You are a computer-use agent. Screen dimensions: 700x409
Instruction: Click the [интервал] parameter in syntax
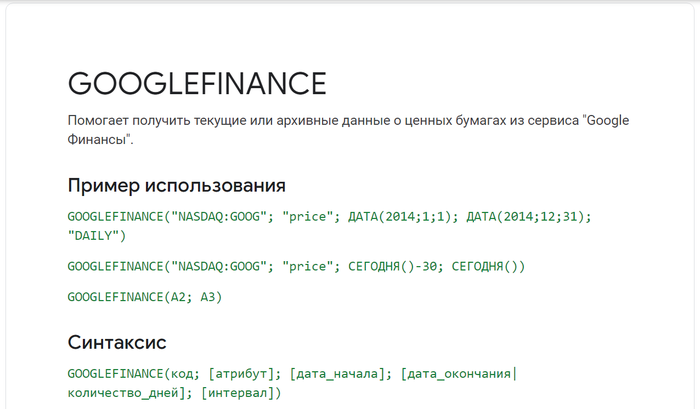coord(238,393)
